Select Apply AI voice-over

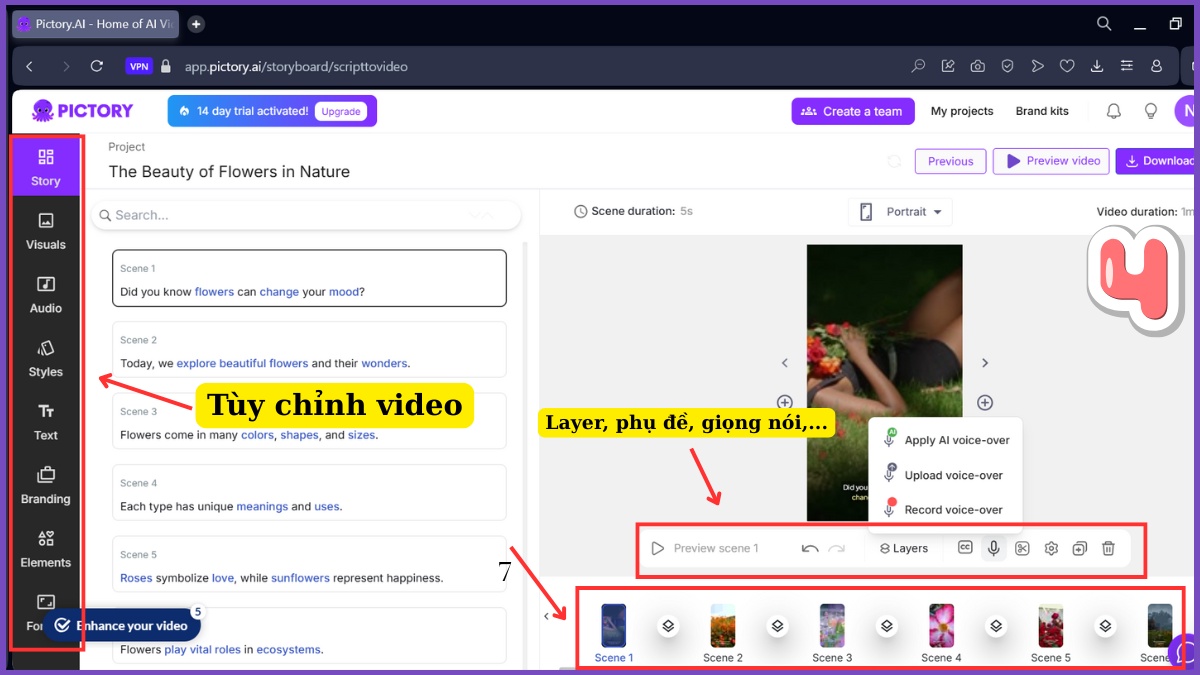click(946, 440)
